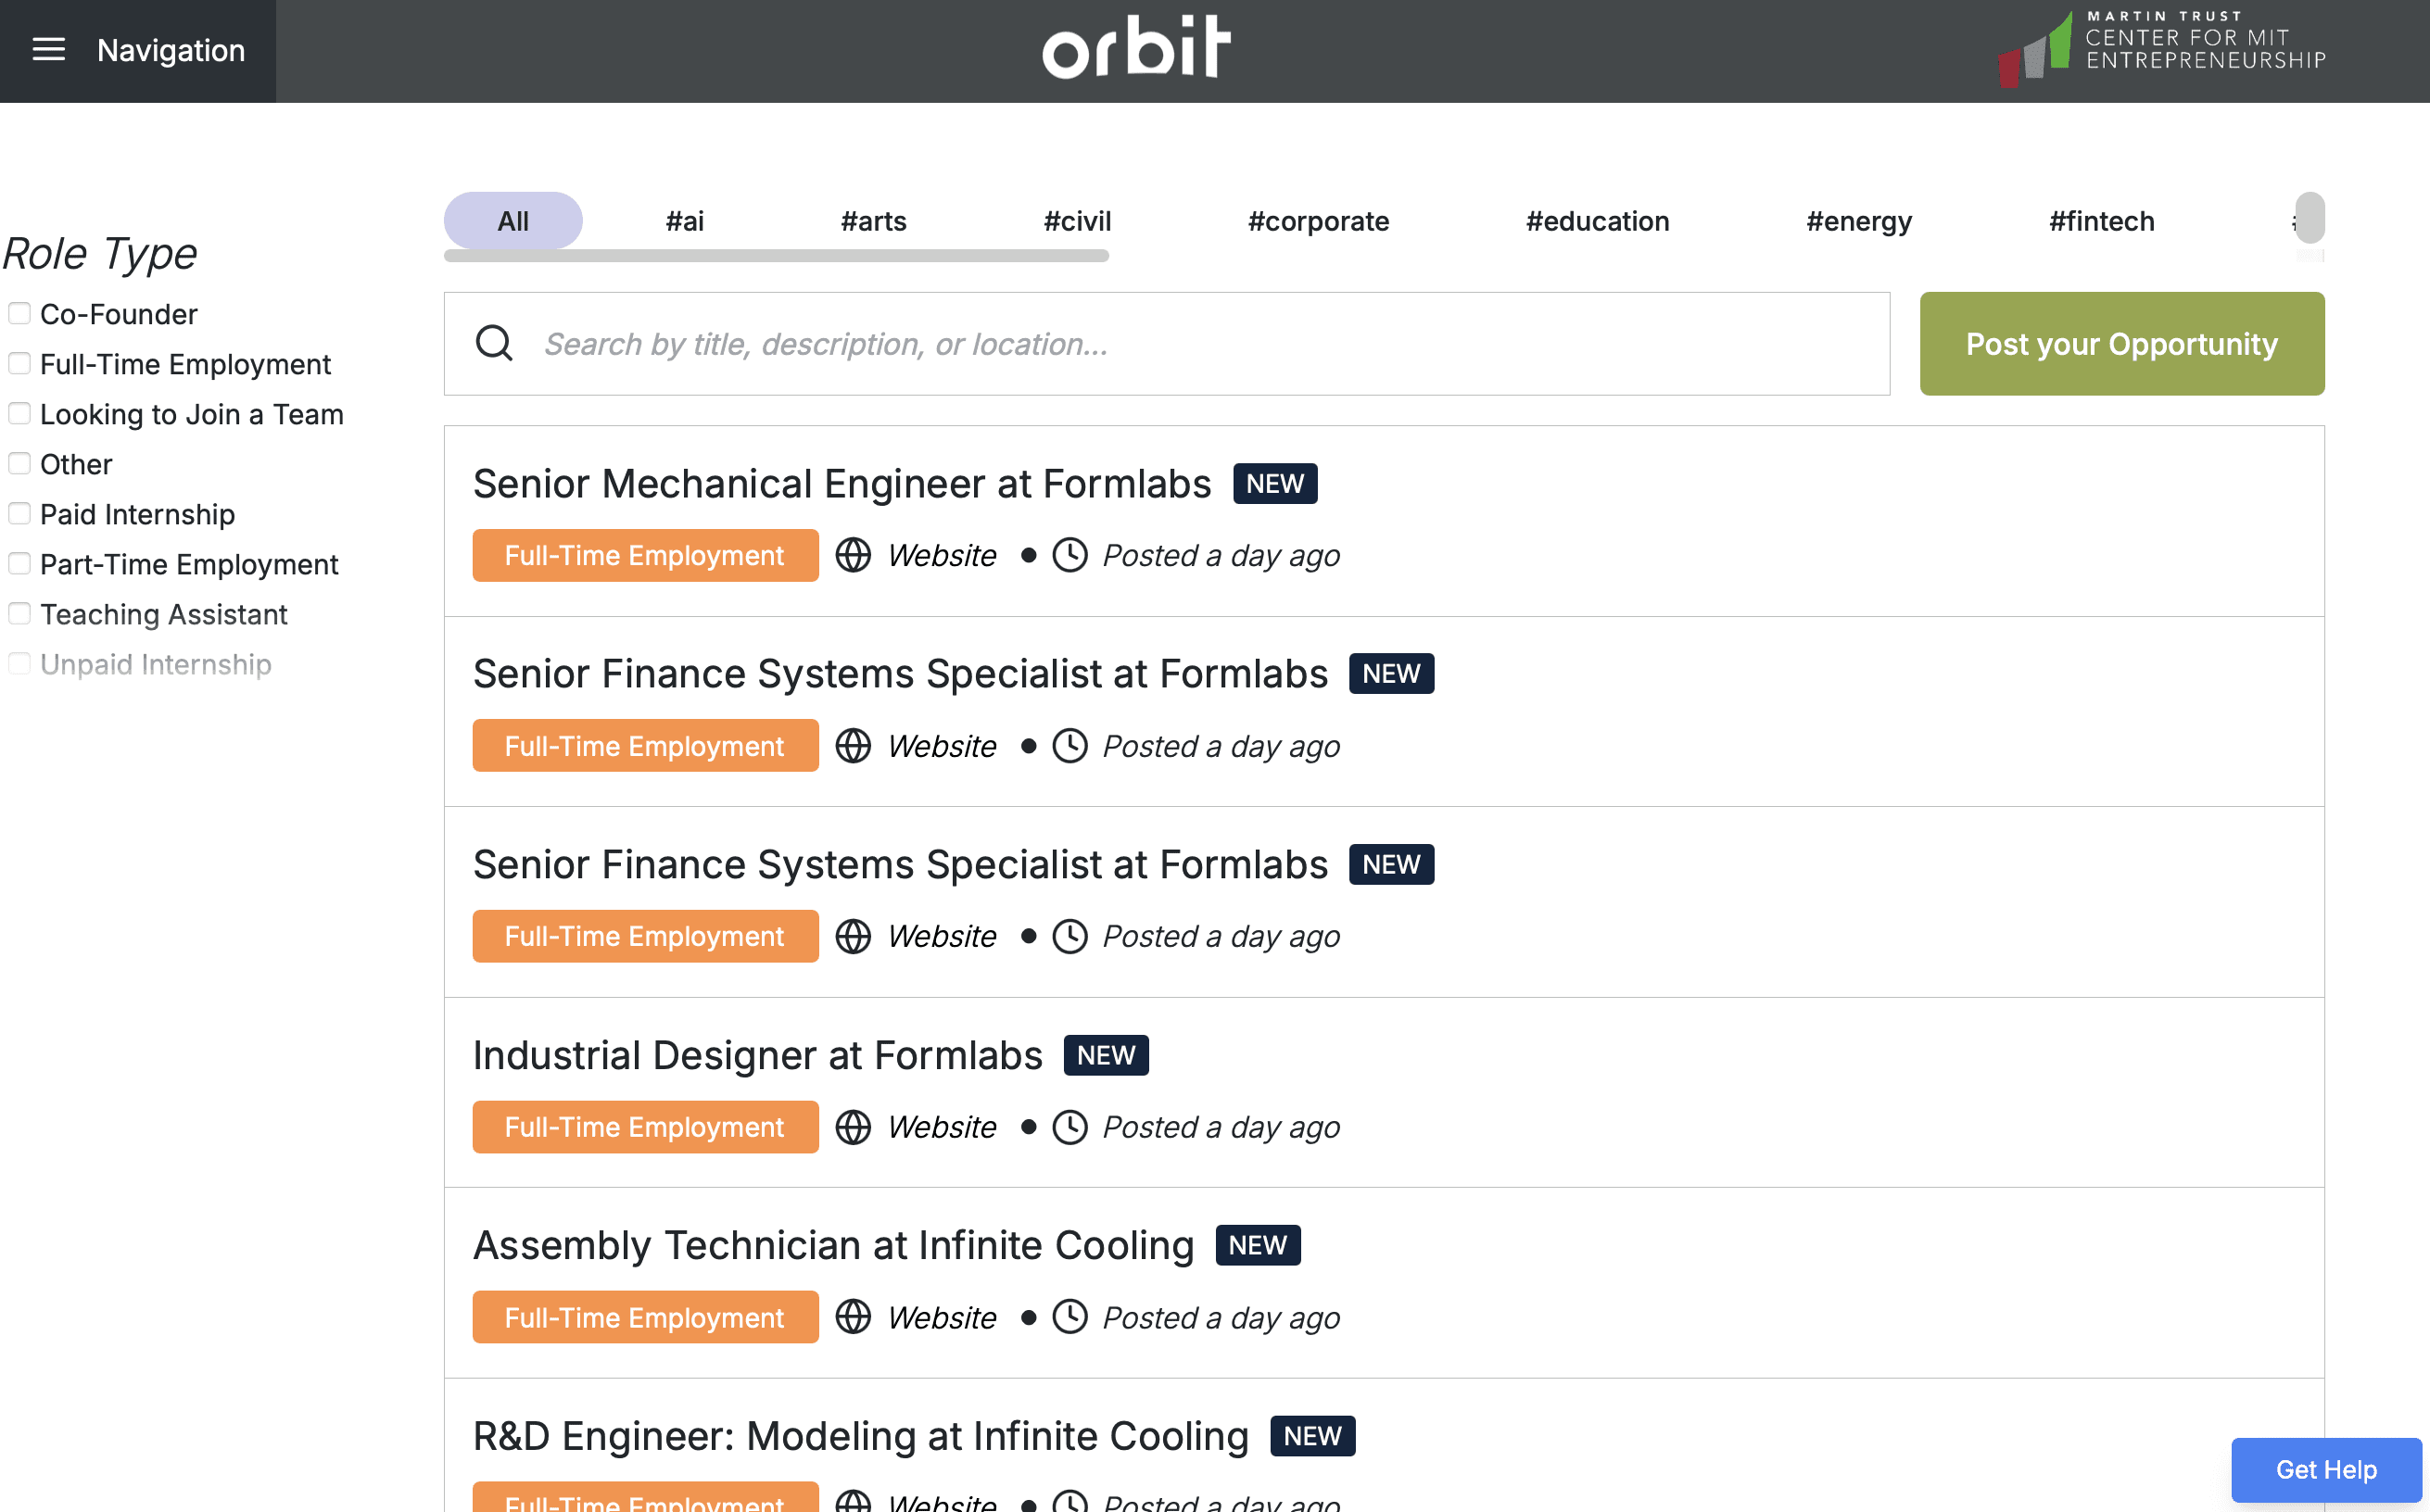Switch to the #fintech tag
The width and height of the screenshot is (2430, 1512).
point(2102,221)
